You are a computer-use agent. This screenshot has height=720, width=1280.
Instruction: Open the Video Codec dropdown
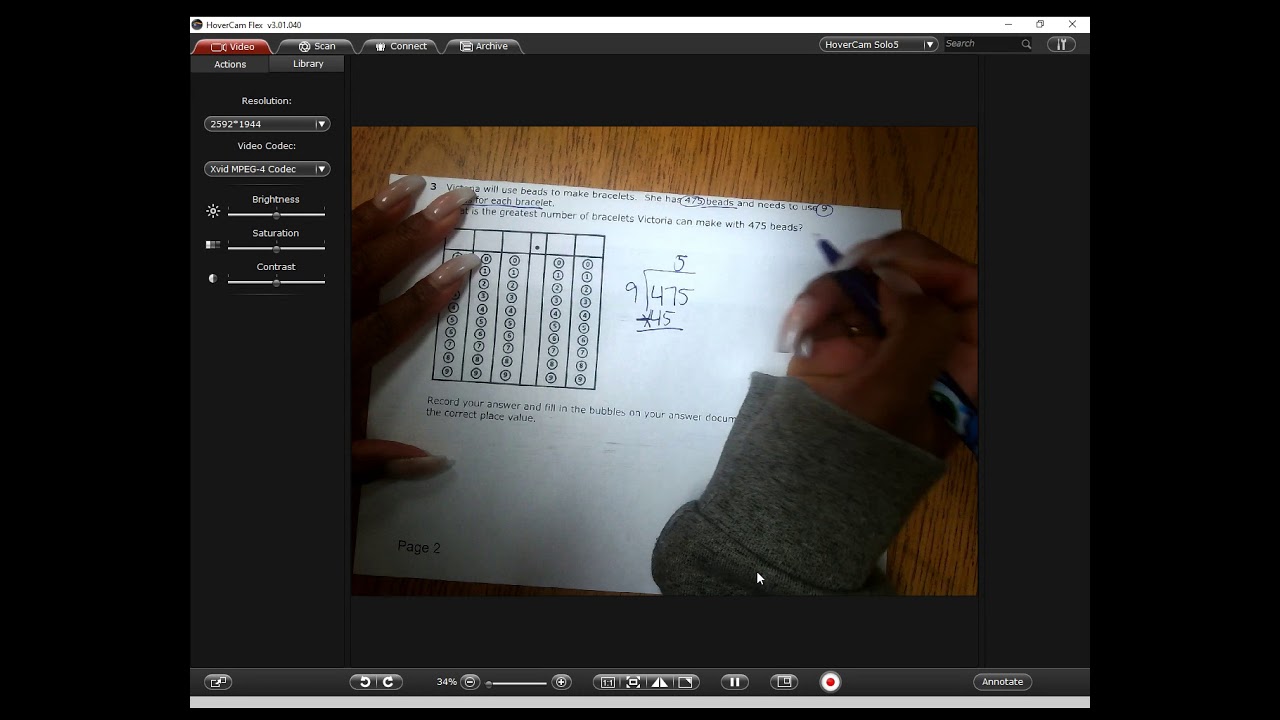tap(267, 169)
